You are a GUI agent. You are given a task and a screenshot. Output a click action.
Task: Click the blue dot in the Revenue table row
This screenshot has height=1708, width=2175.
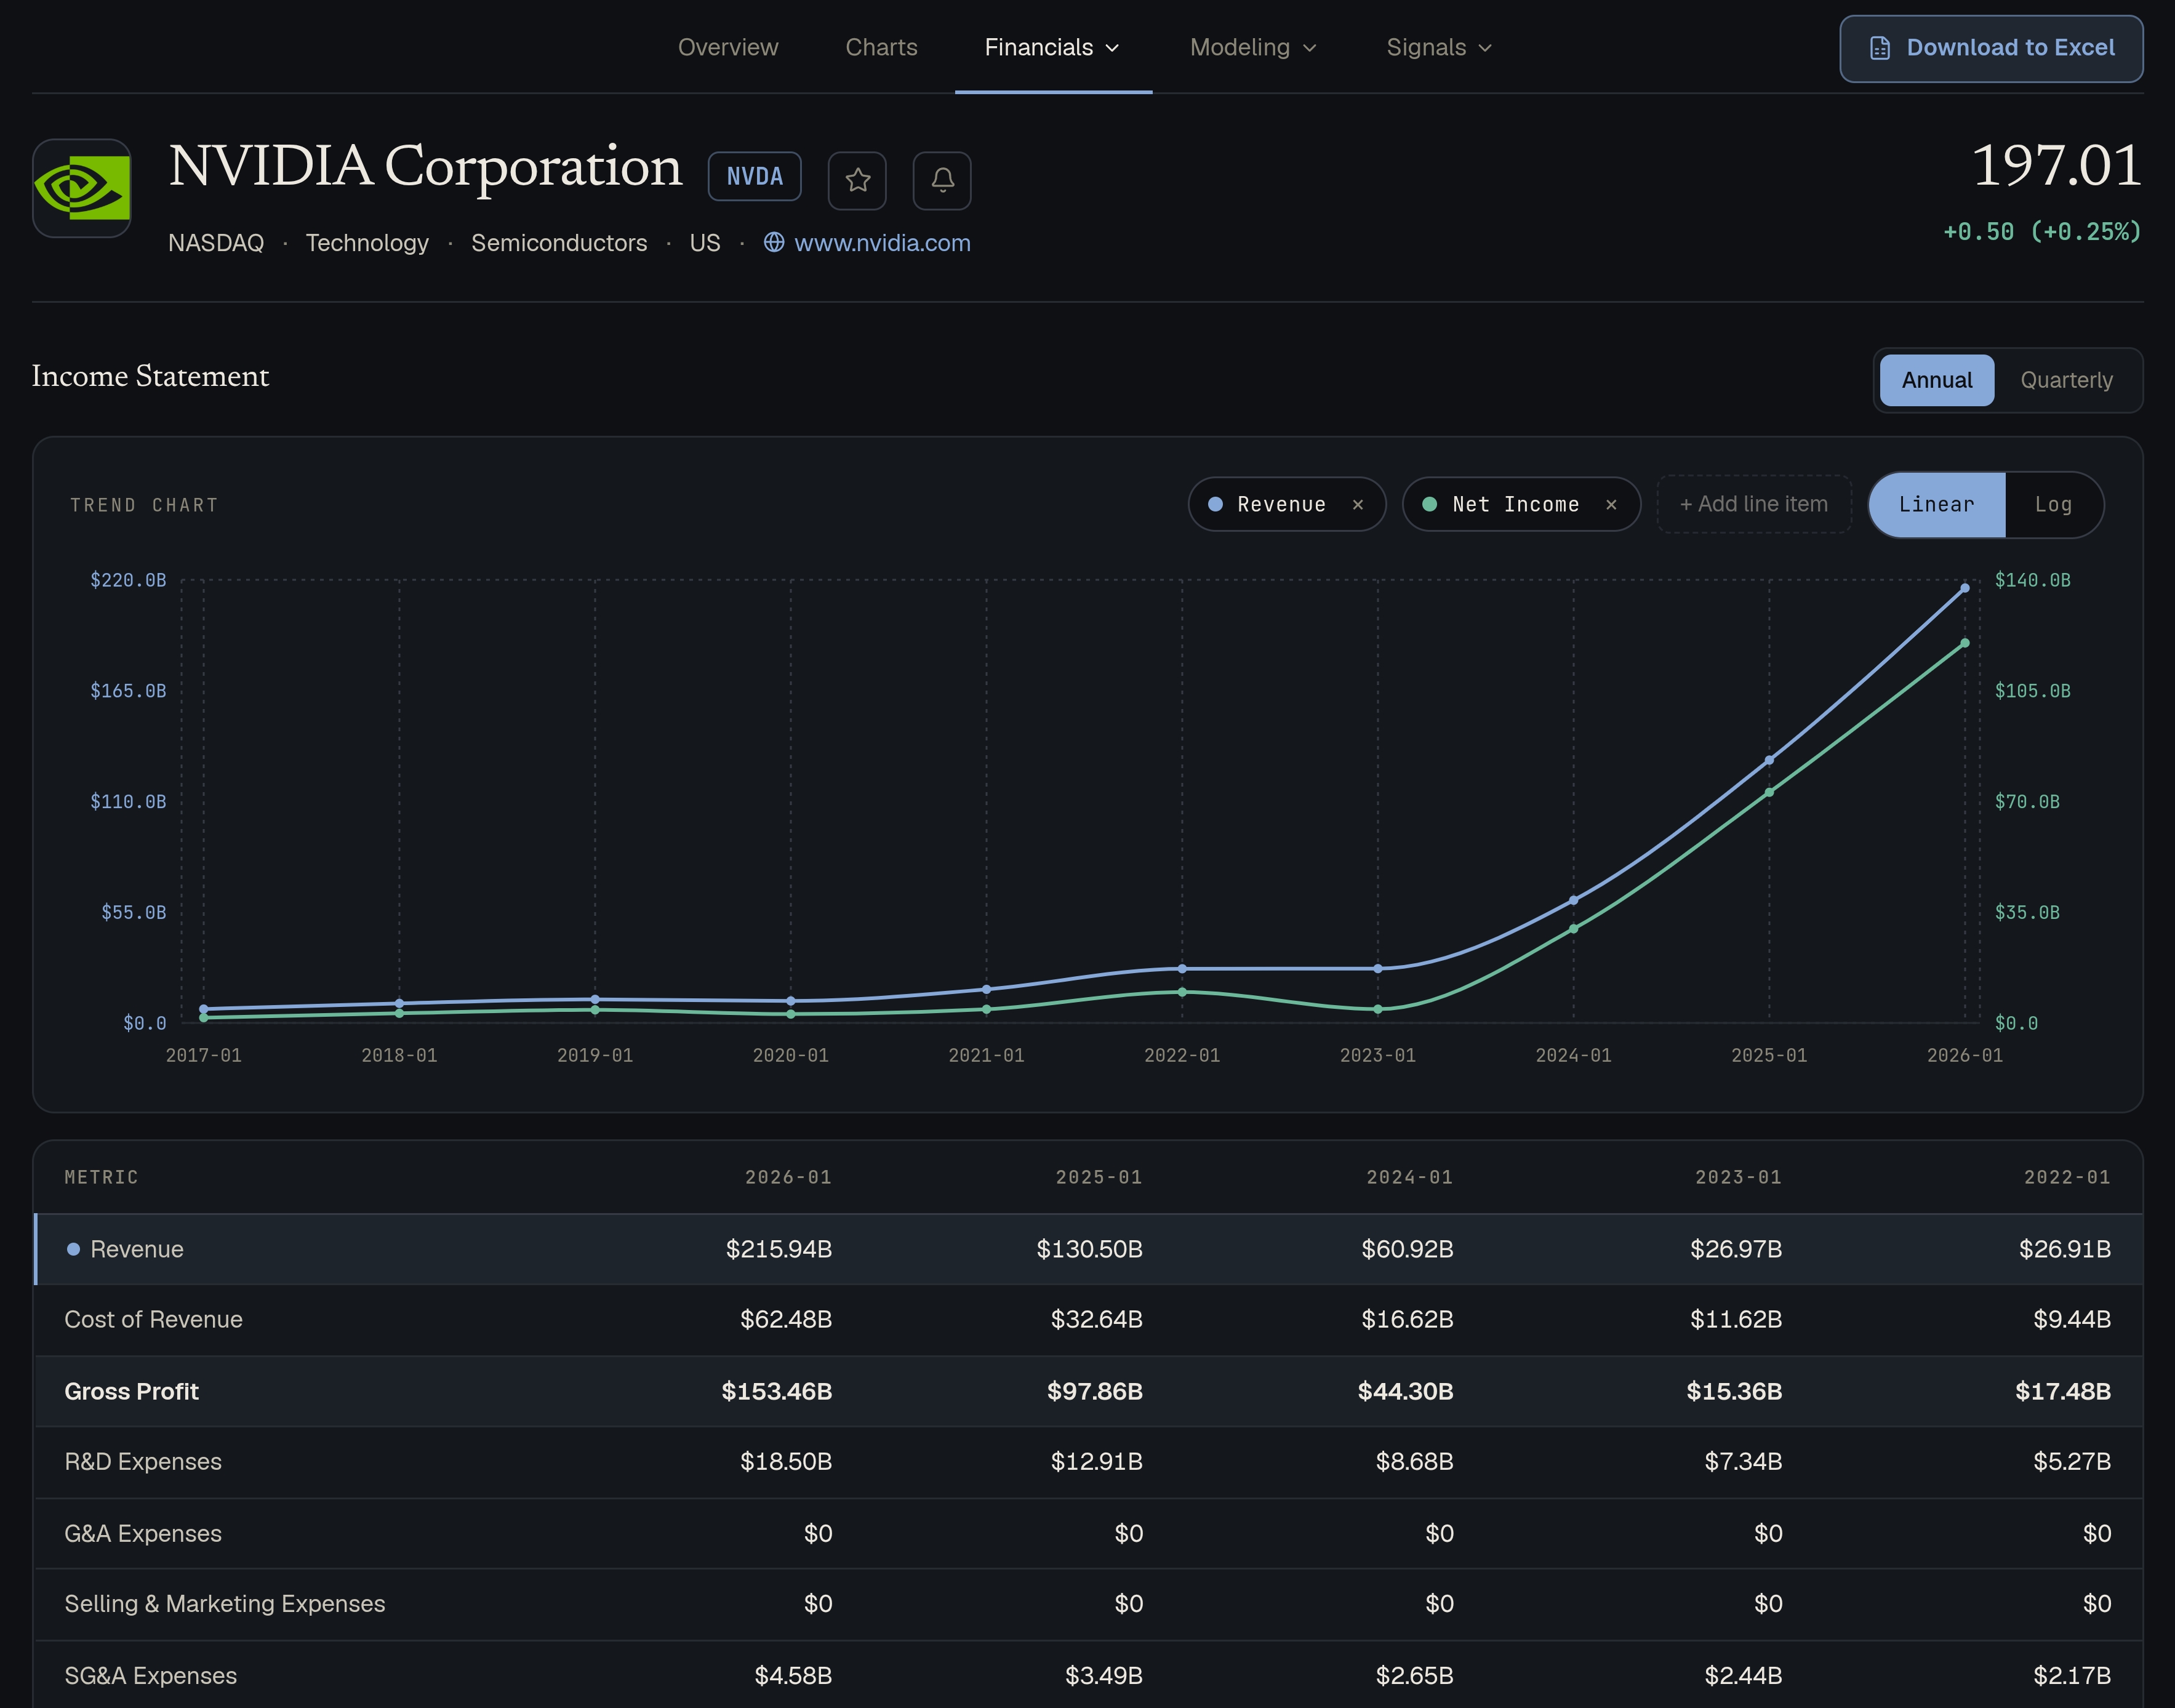pyautogui.click(x=73, y=1249)
